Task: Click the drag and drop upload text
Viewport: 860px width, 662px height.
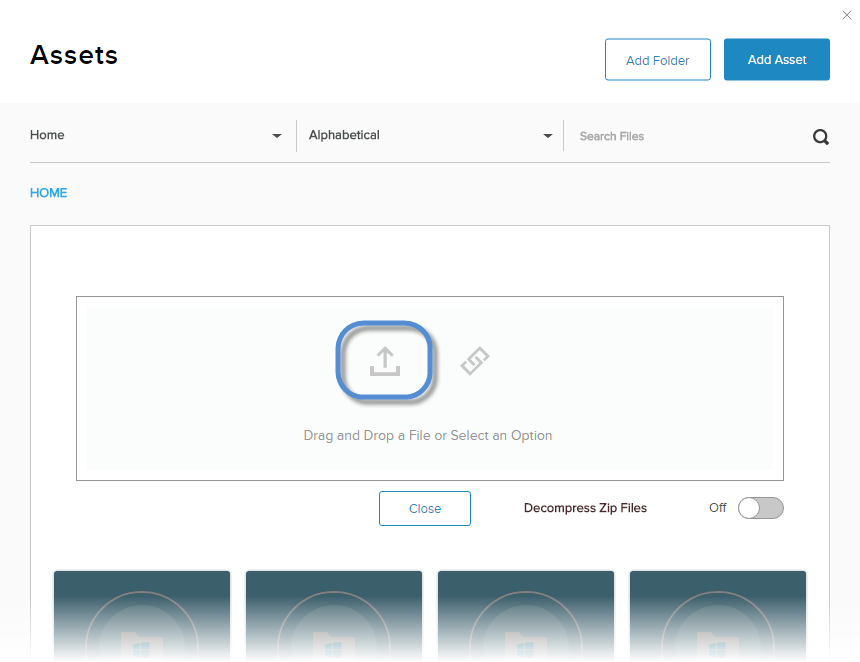Action: pyautogui.click(x=428, y=435)
